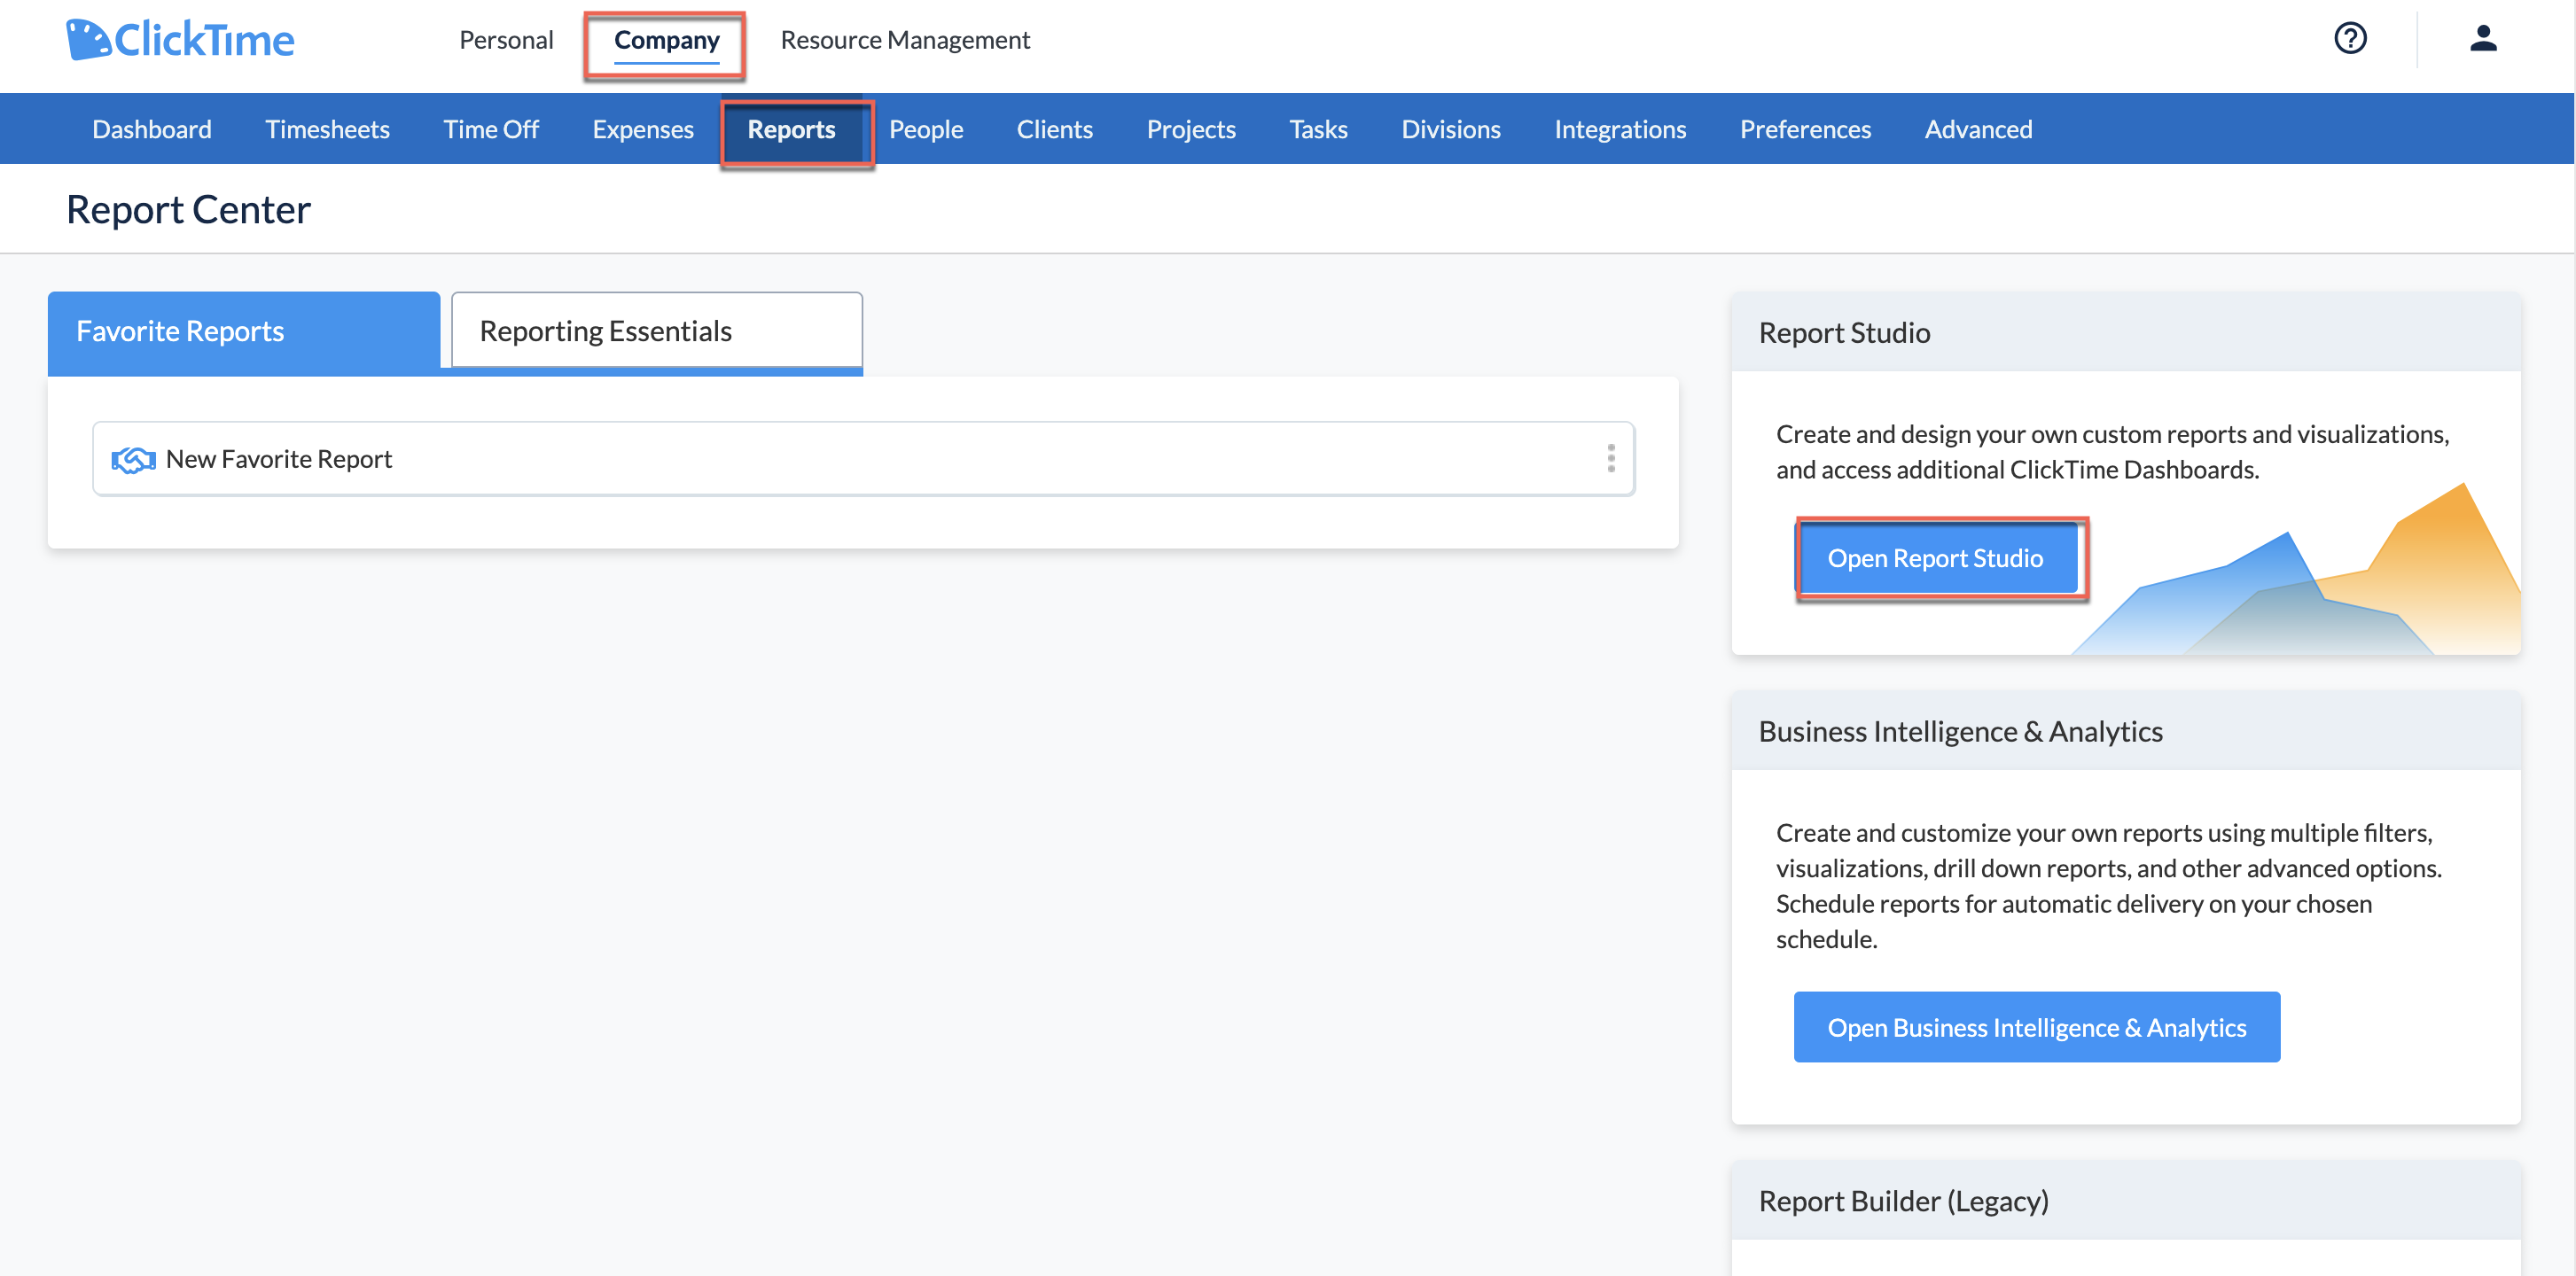Open the Divisions tab

[x=1451, y=129]
